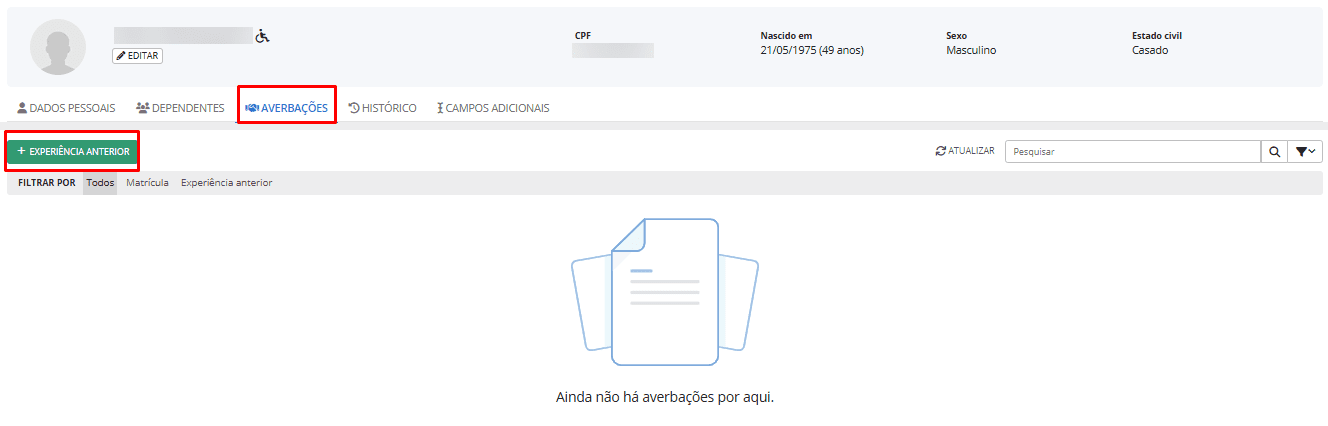Click the empty documents illustration
This screenshot has width=1328, height=426.
(x=664, y=290)
